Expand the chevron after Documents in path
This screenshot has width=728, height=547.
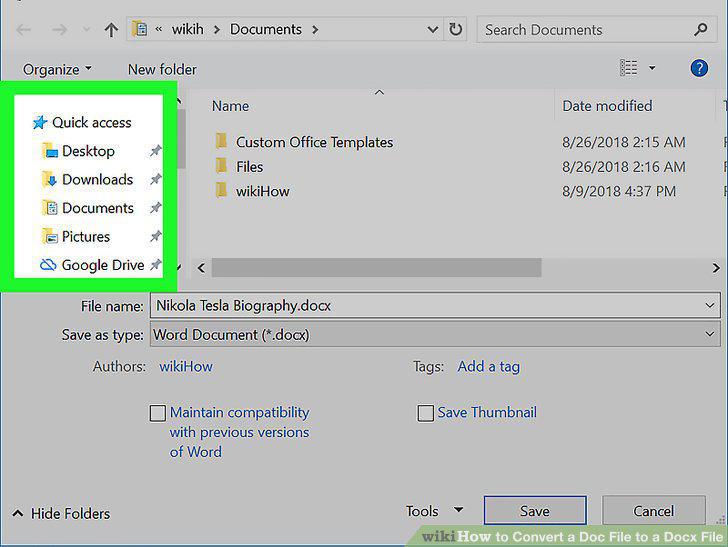pos(315,30)
